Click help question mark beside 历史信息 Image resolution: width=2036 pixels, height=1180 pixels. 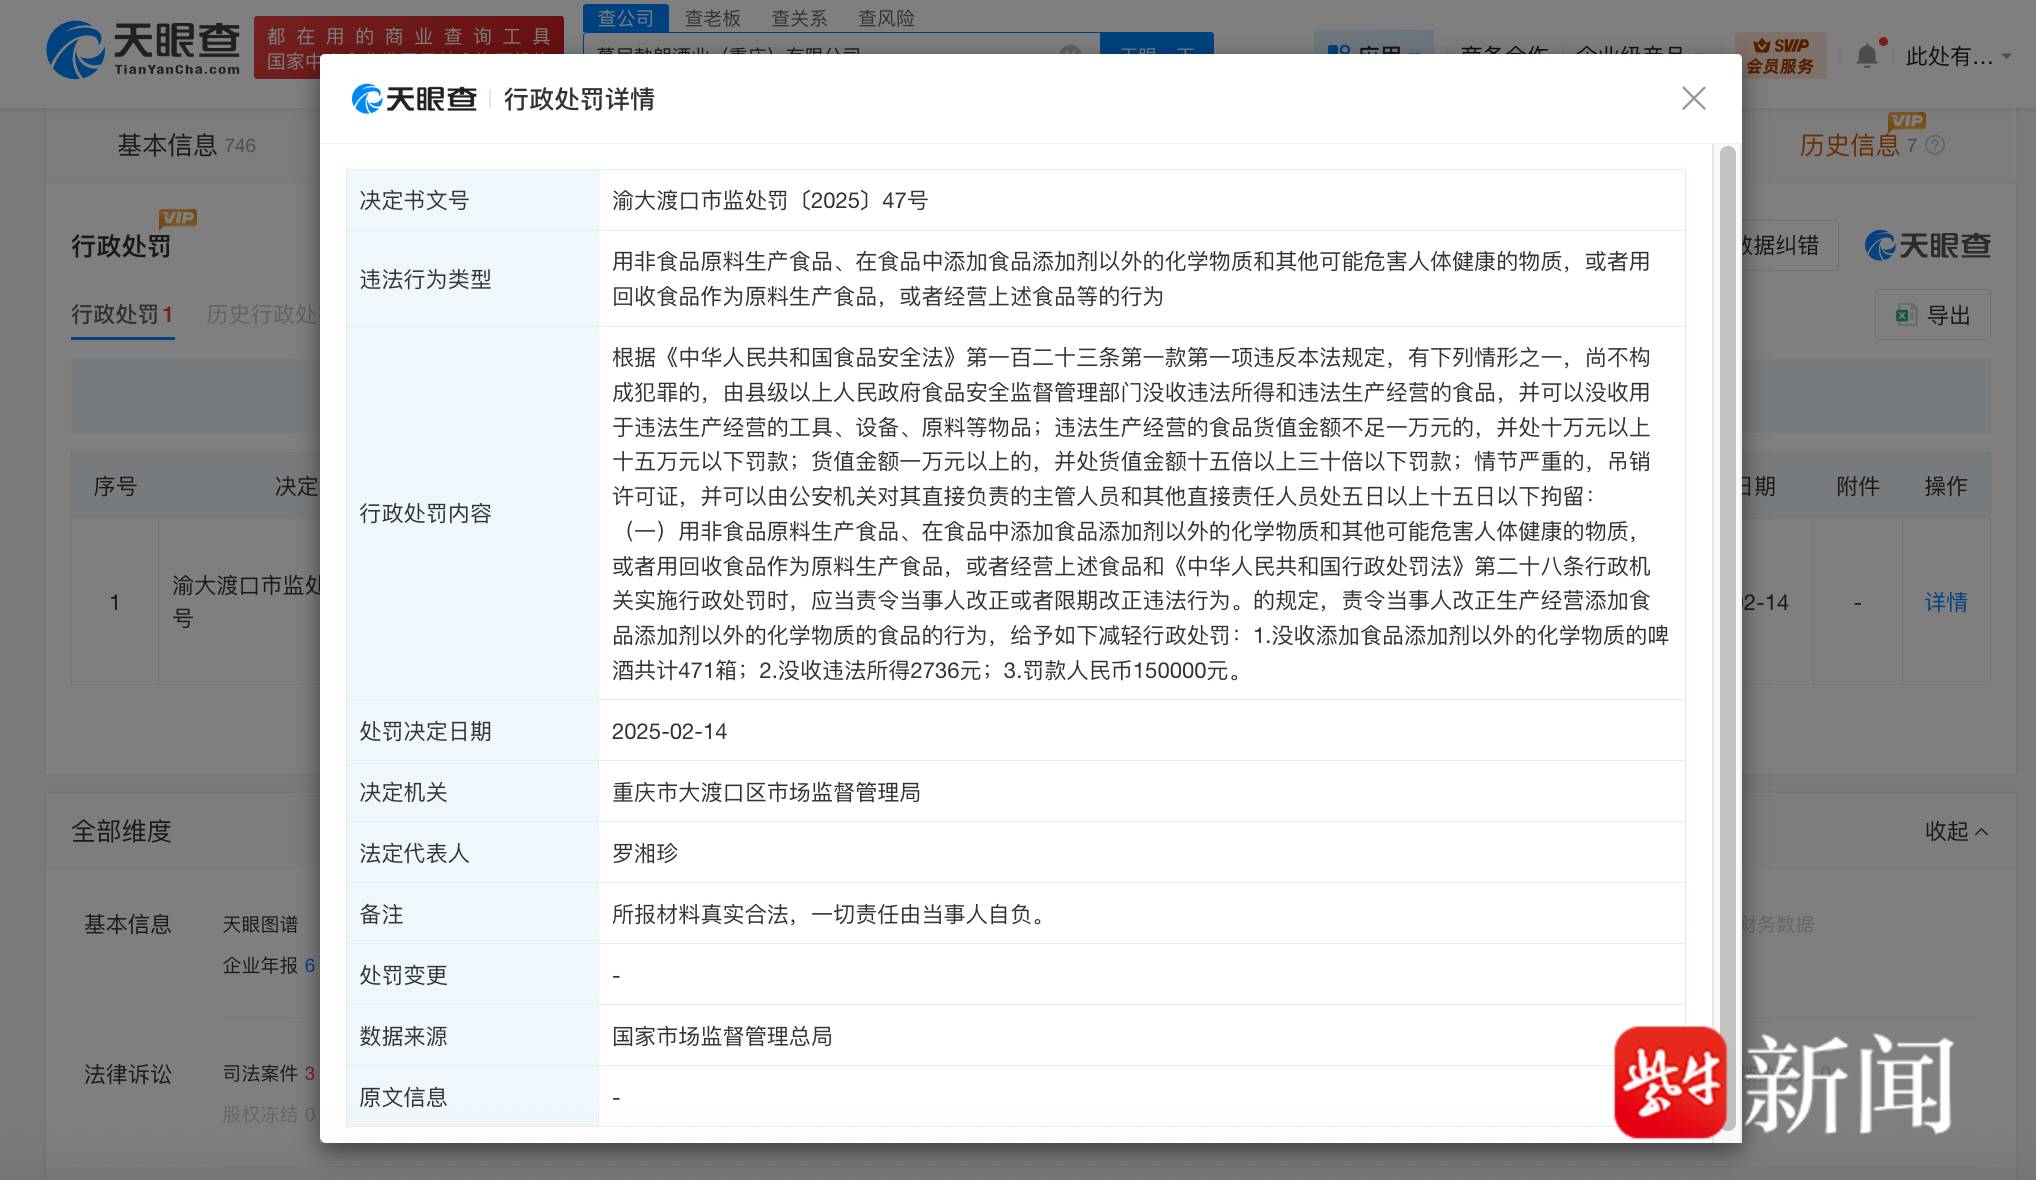1935,146
